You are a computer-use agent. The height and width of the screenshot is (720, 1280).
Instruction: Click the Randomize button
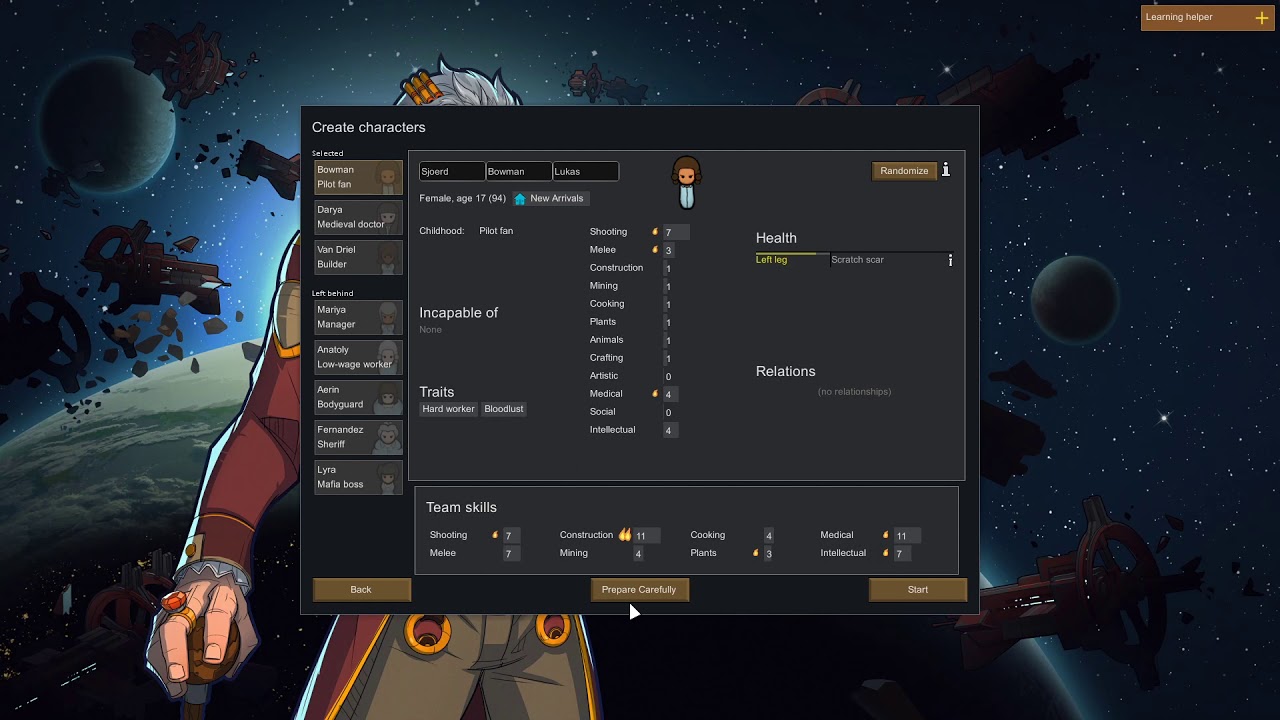(x=904, y=171)
